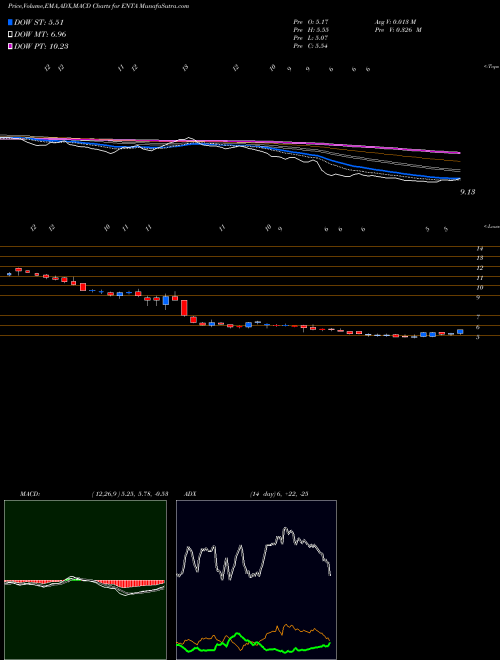Screen dimensions: 500x660
Task: Click the blue DOW ST legend swatch
Action: point(10,22)
